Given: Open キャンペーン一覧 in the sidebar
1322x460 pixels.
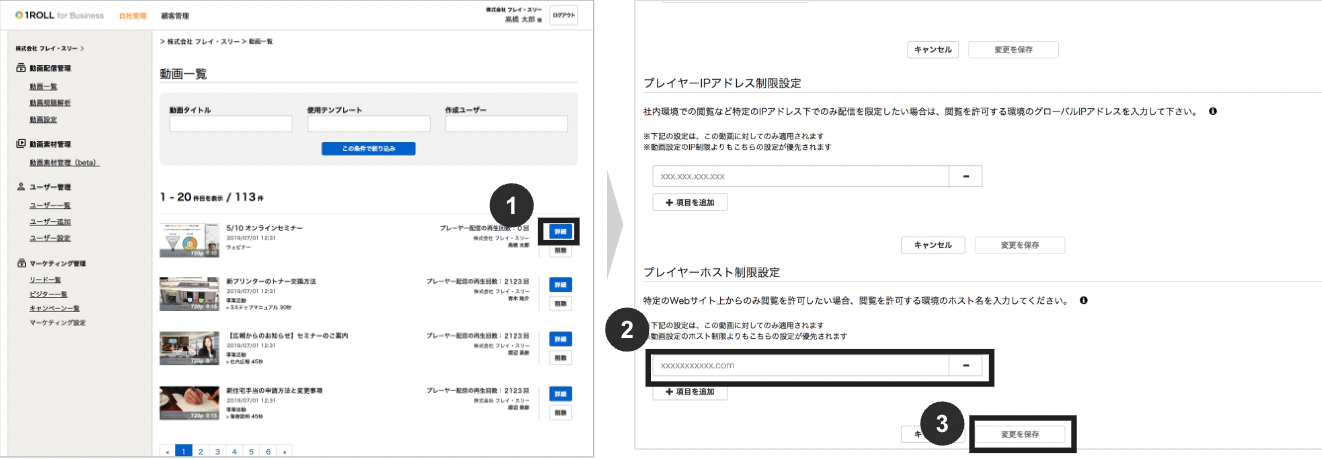Looking at the screenshot, I should pyautogui.click(x=55, y=308).
